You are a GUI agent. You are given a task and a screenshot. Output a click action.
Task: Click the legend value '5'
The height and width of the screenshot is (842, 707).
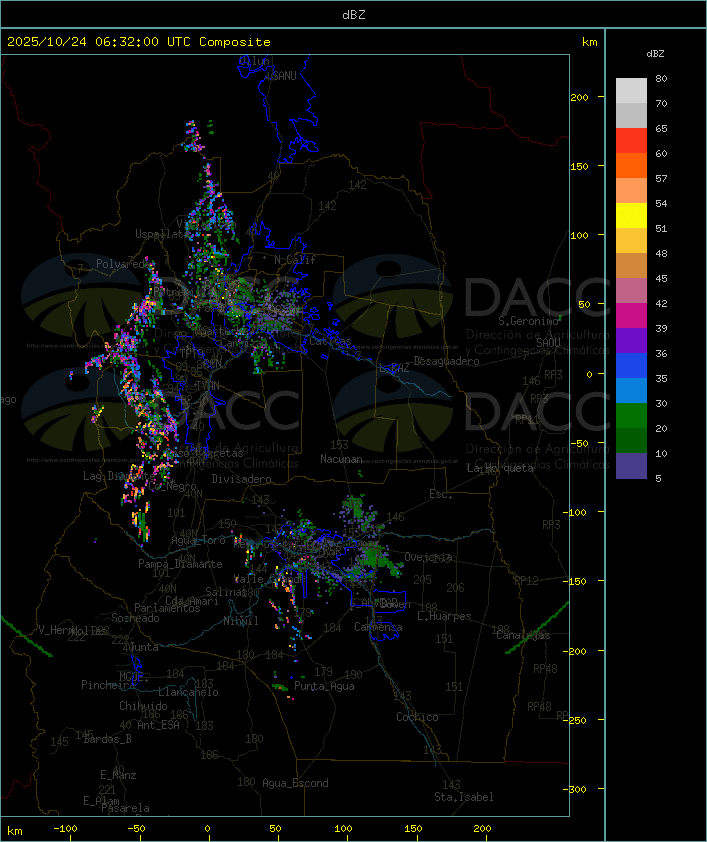tap(658, 478)
